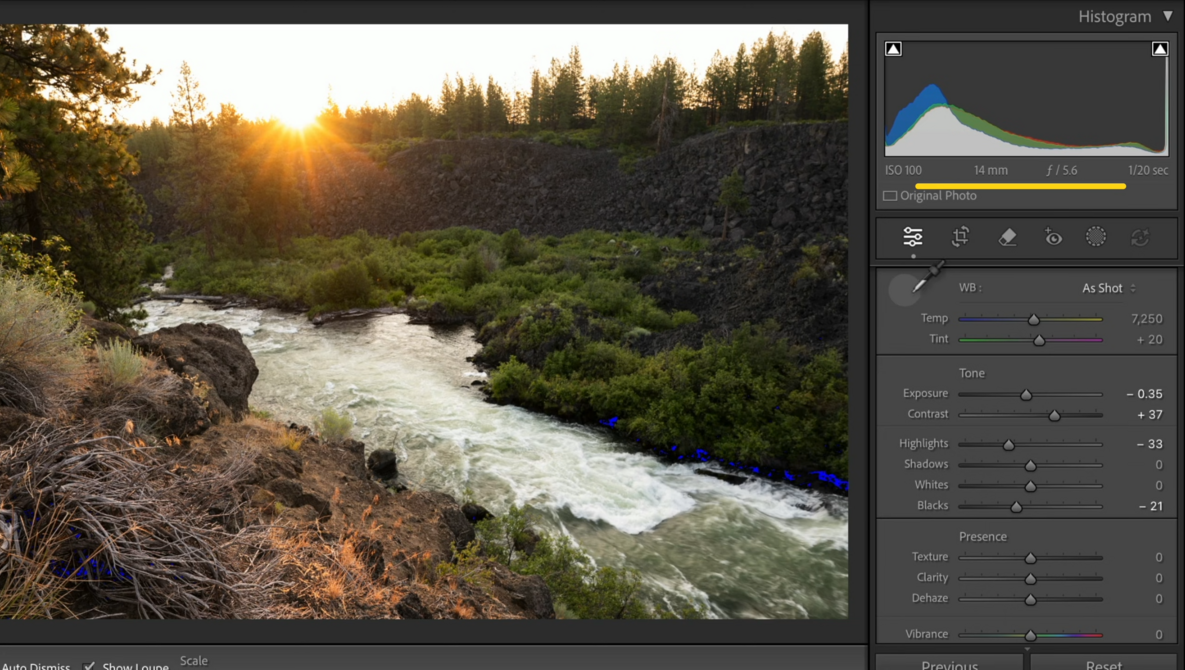Click the Presence section header
Viewport: 1185px width, 670px height.
983,536
